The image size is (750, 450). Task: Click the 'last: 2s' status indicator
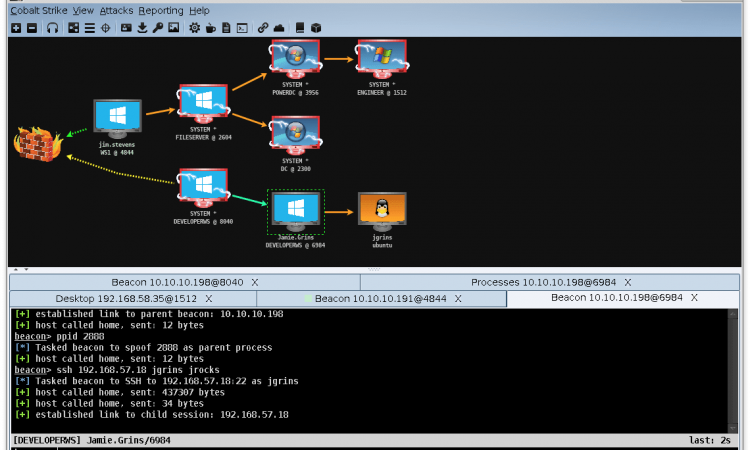(710, 440)
